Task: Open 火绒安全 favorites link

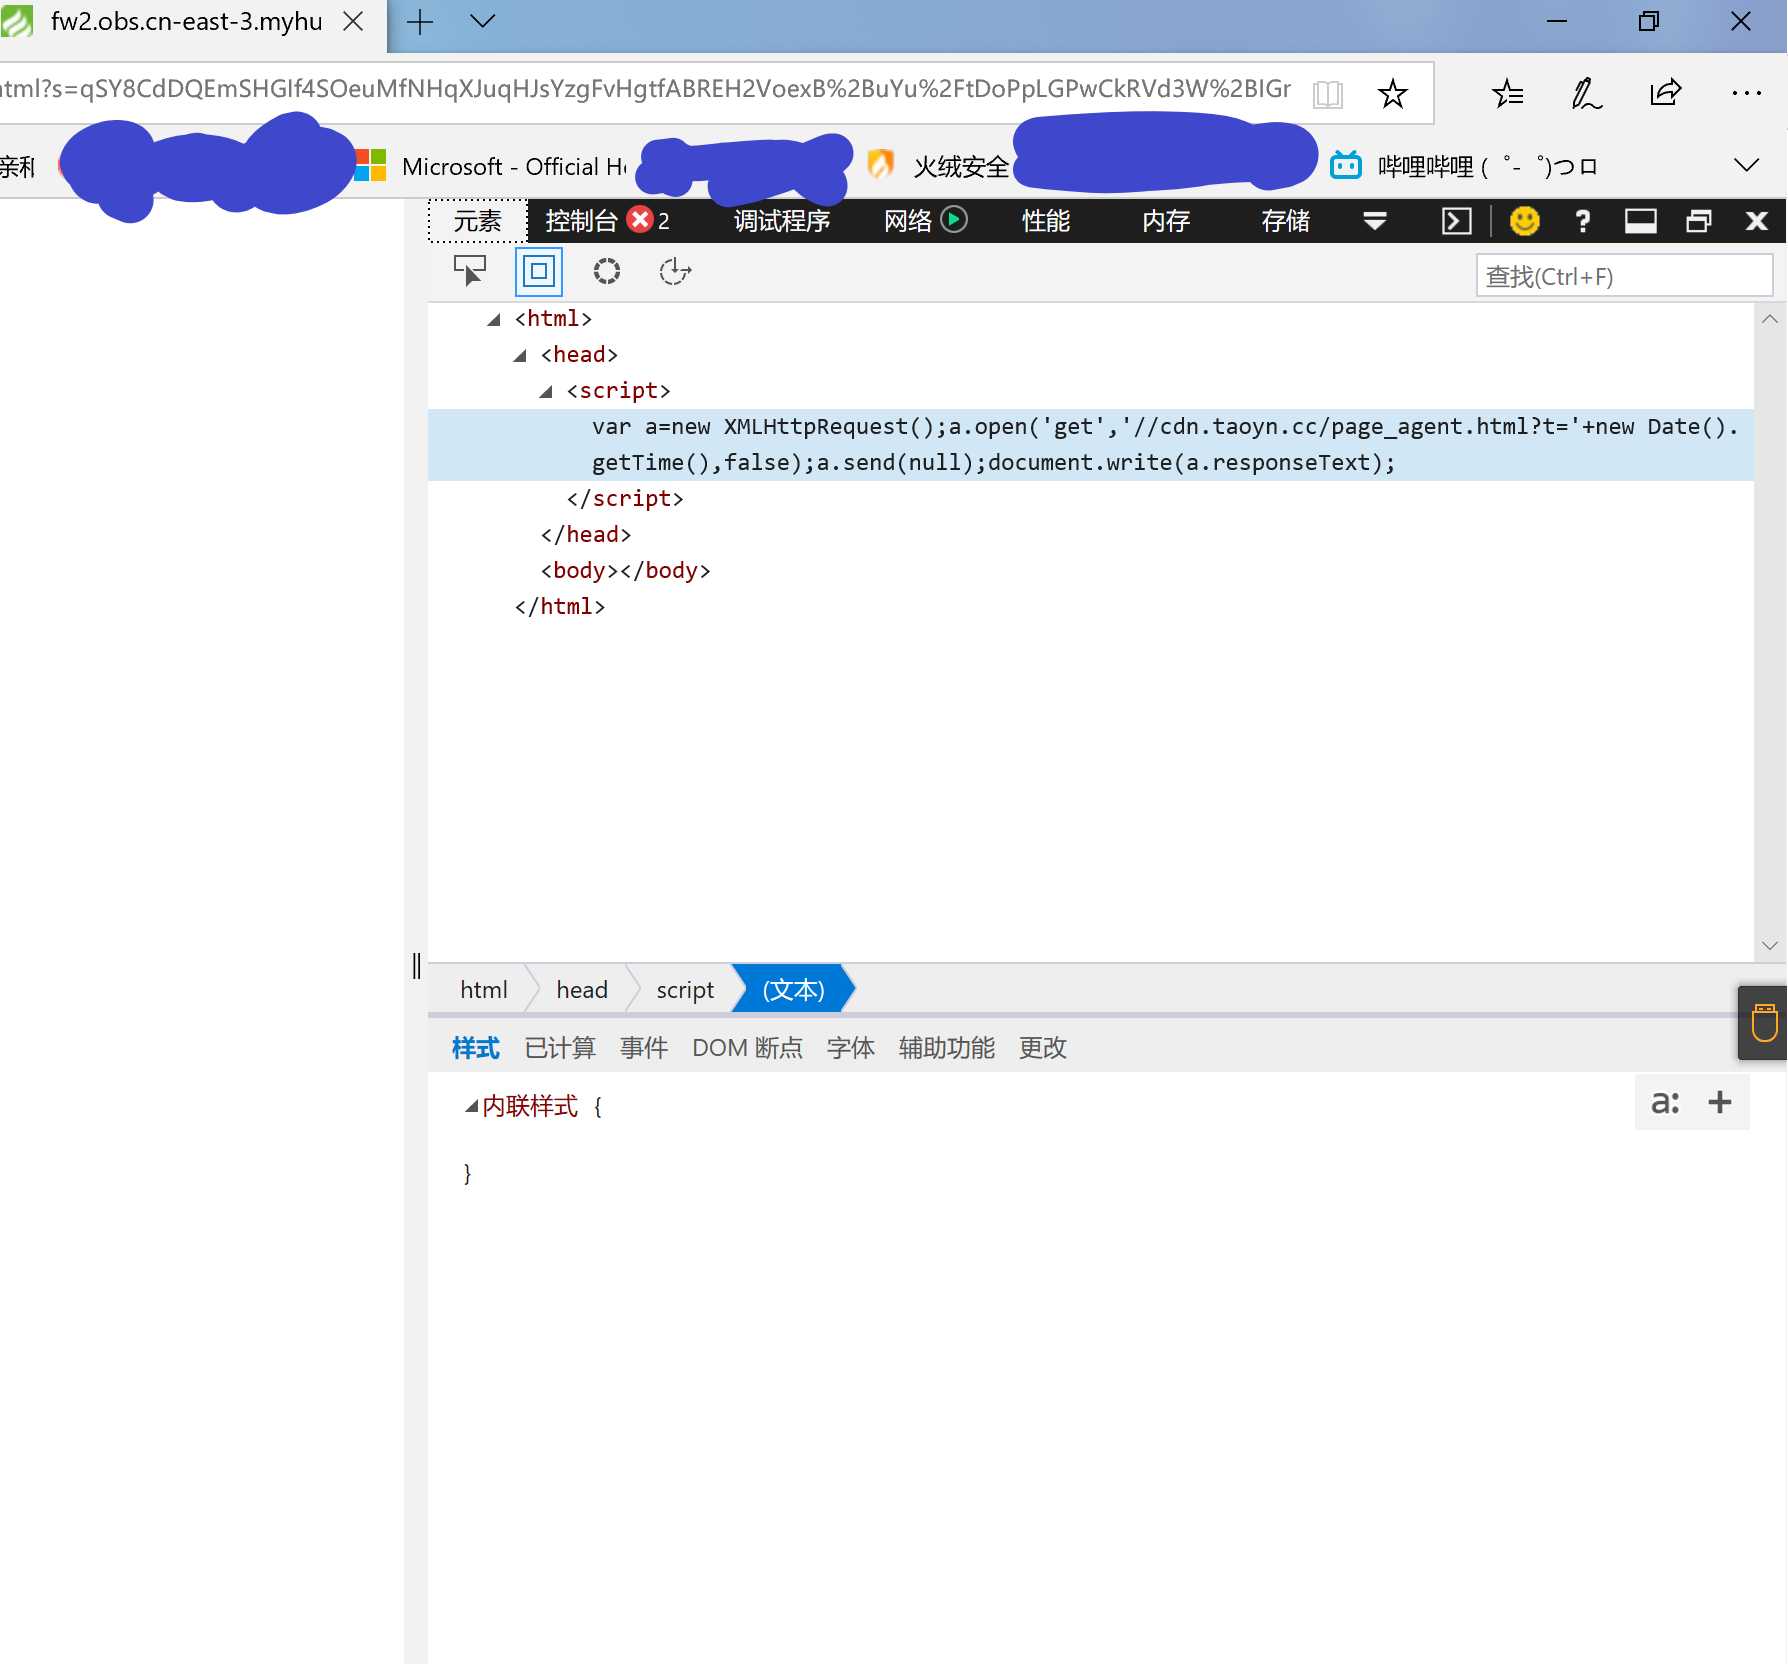Action: coord(940,166)
